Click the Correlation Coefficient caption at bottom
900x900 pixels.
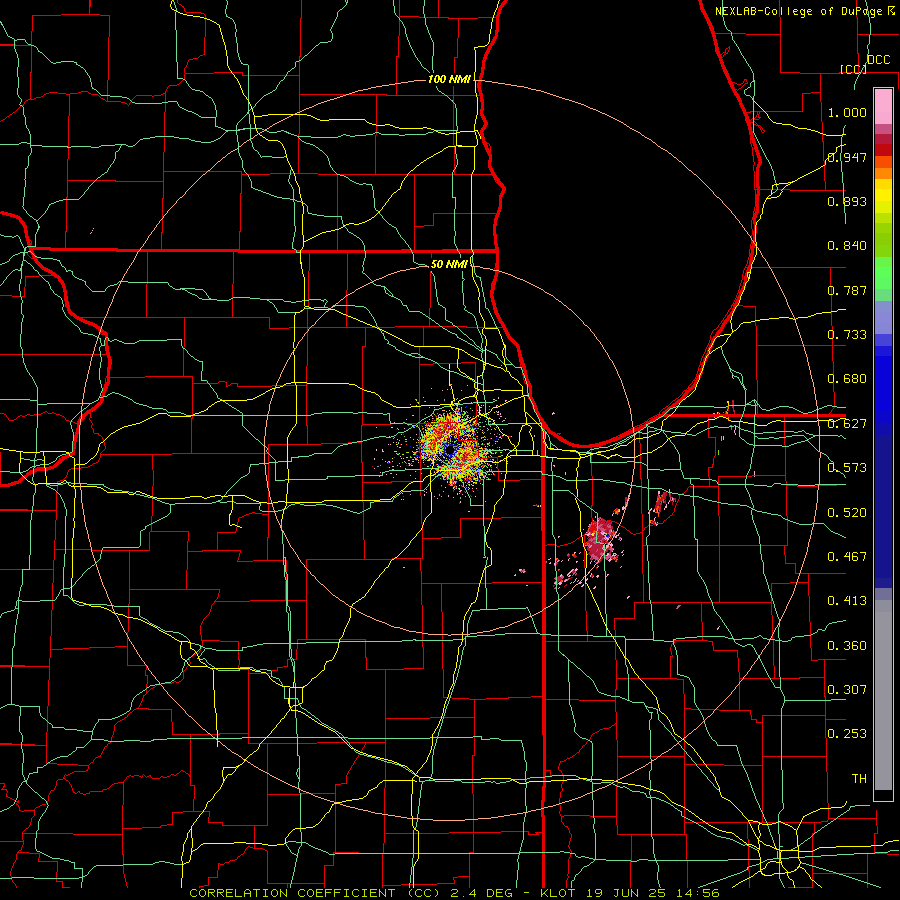pyautogui.click(x=454, y=893)
